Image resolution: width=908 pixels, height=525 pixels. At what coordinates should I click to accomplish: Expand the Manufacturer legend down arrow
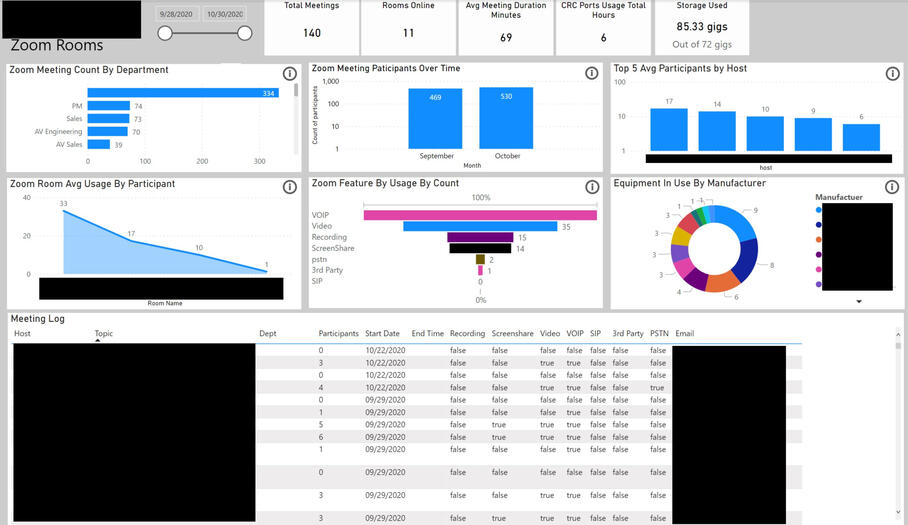pos(859,302)
